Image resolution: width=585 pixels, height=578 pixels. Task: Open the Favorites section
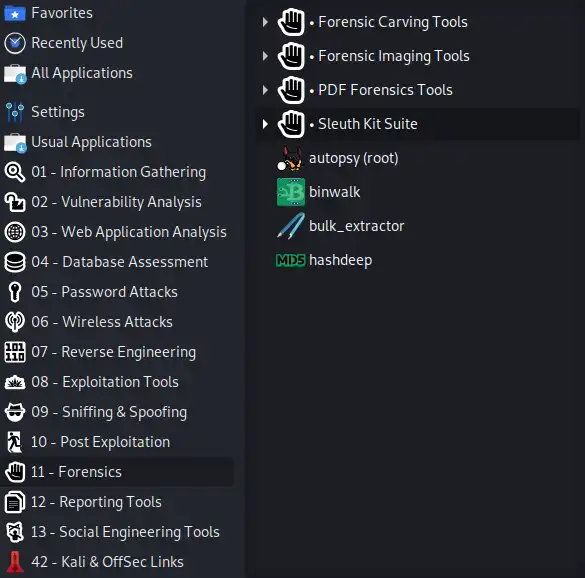117,13
